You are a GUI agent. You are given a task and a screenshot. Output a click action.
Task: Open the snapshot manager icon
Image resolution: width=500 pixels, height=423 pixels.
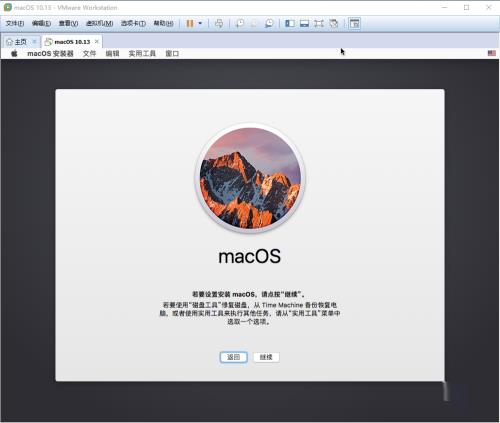pos(269,23)
